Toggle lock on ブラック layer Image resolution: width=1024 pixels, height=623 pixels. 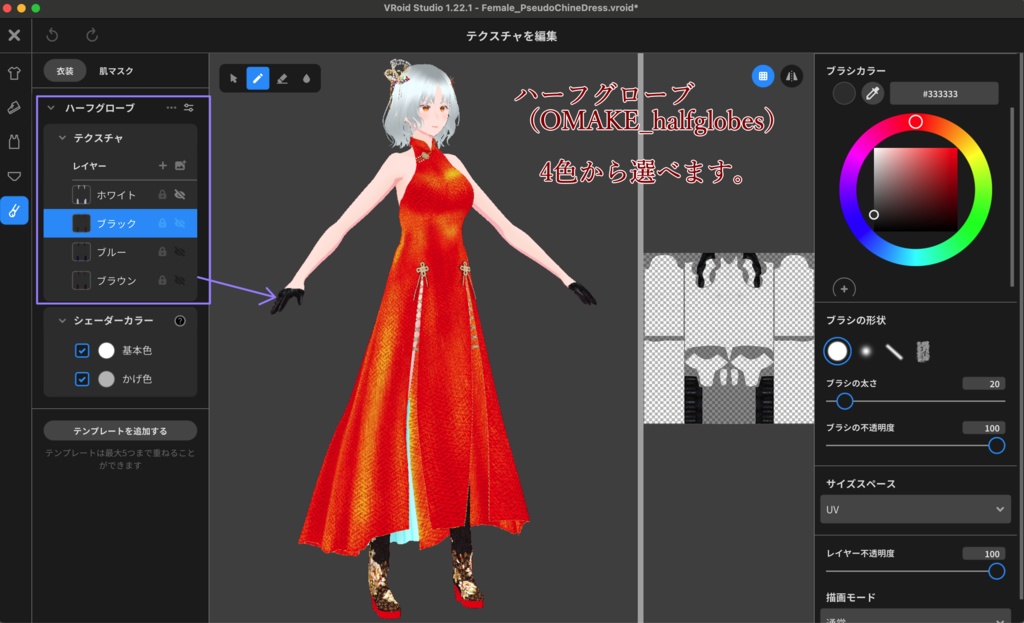162,223
